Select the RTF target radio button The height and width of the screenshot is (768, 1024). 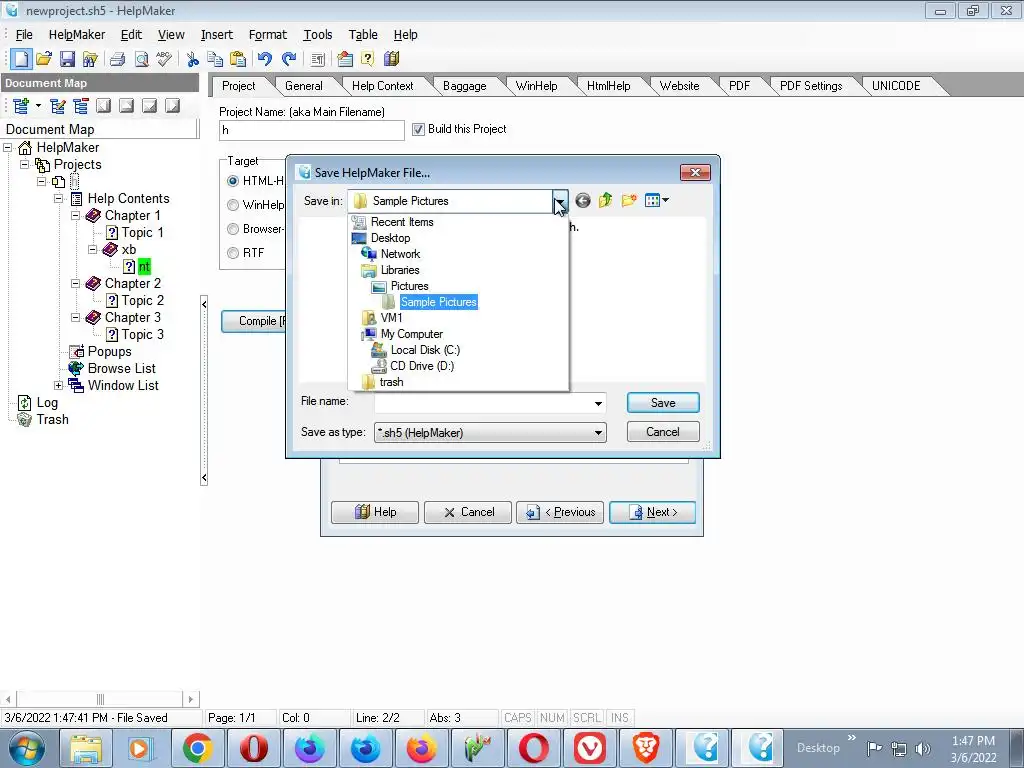coord(232,253)
